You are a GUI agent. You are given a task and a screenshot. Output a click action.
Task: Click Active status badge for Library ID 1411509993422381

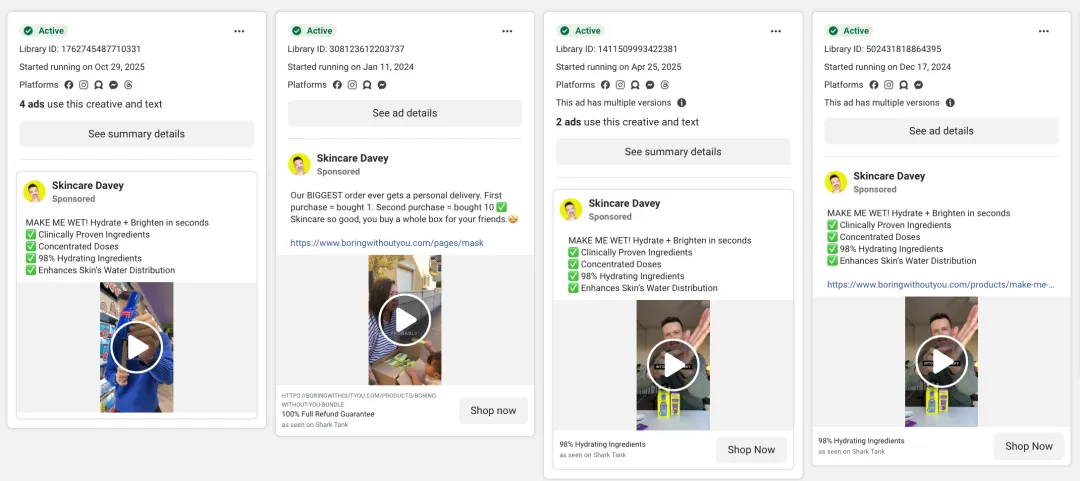click(x=581, y=31)
